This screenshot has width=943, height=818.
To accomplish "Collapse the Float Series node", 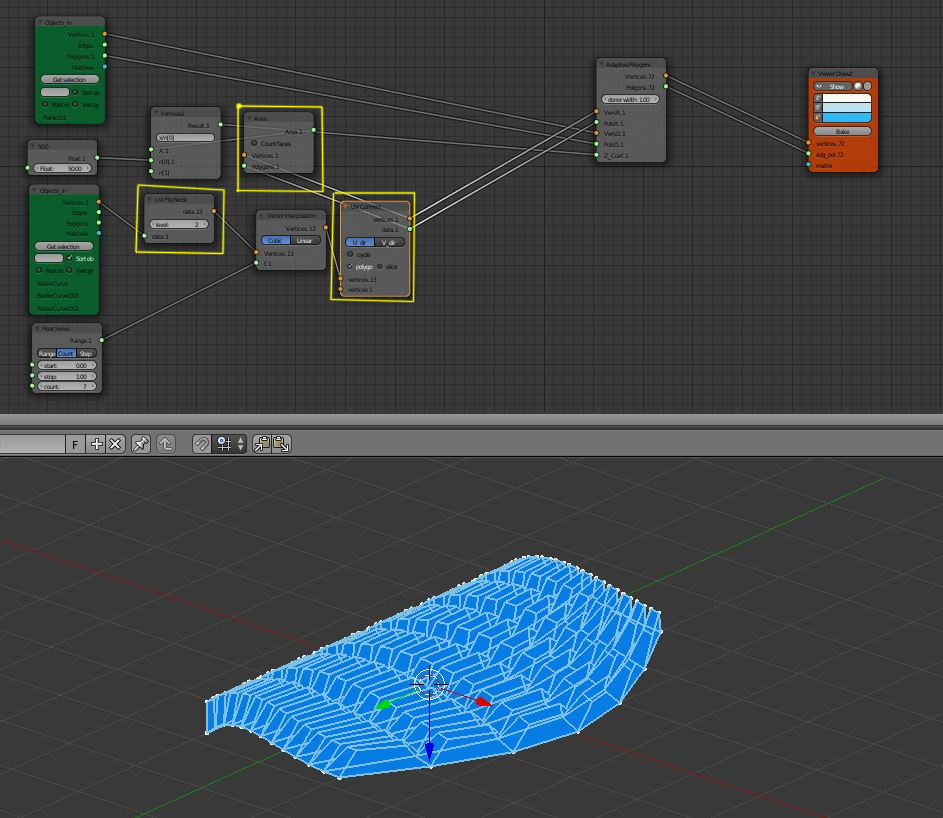I will tap(37, 328).
